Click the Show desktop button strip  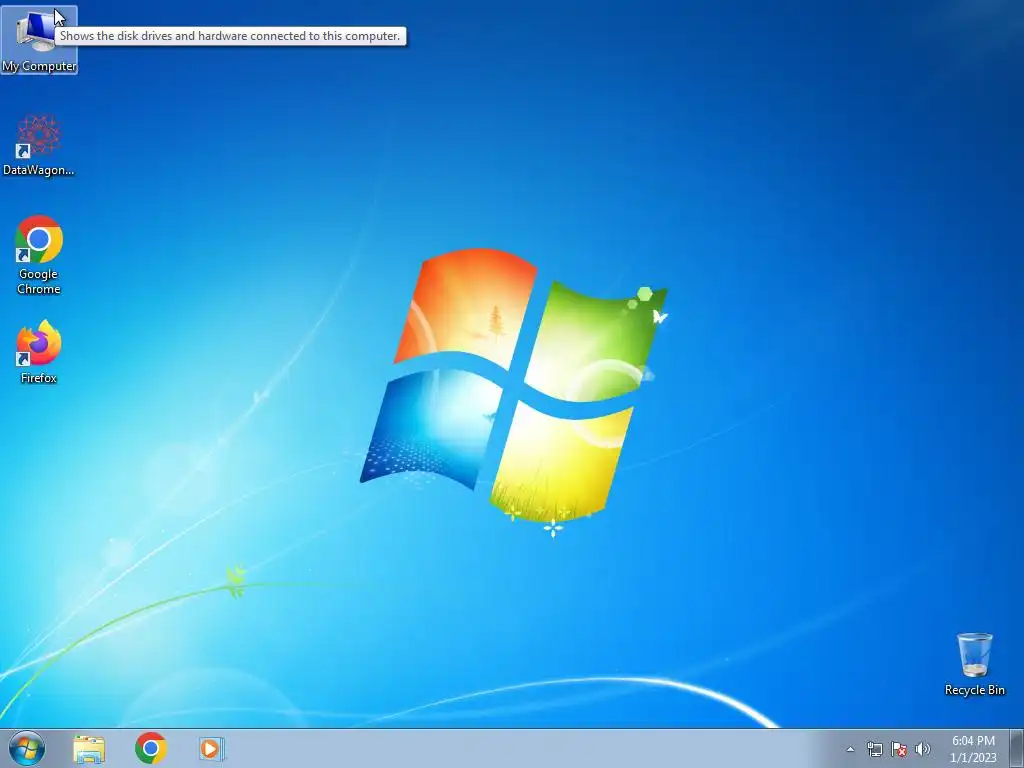(1016, 748)
